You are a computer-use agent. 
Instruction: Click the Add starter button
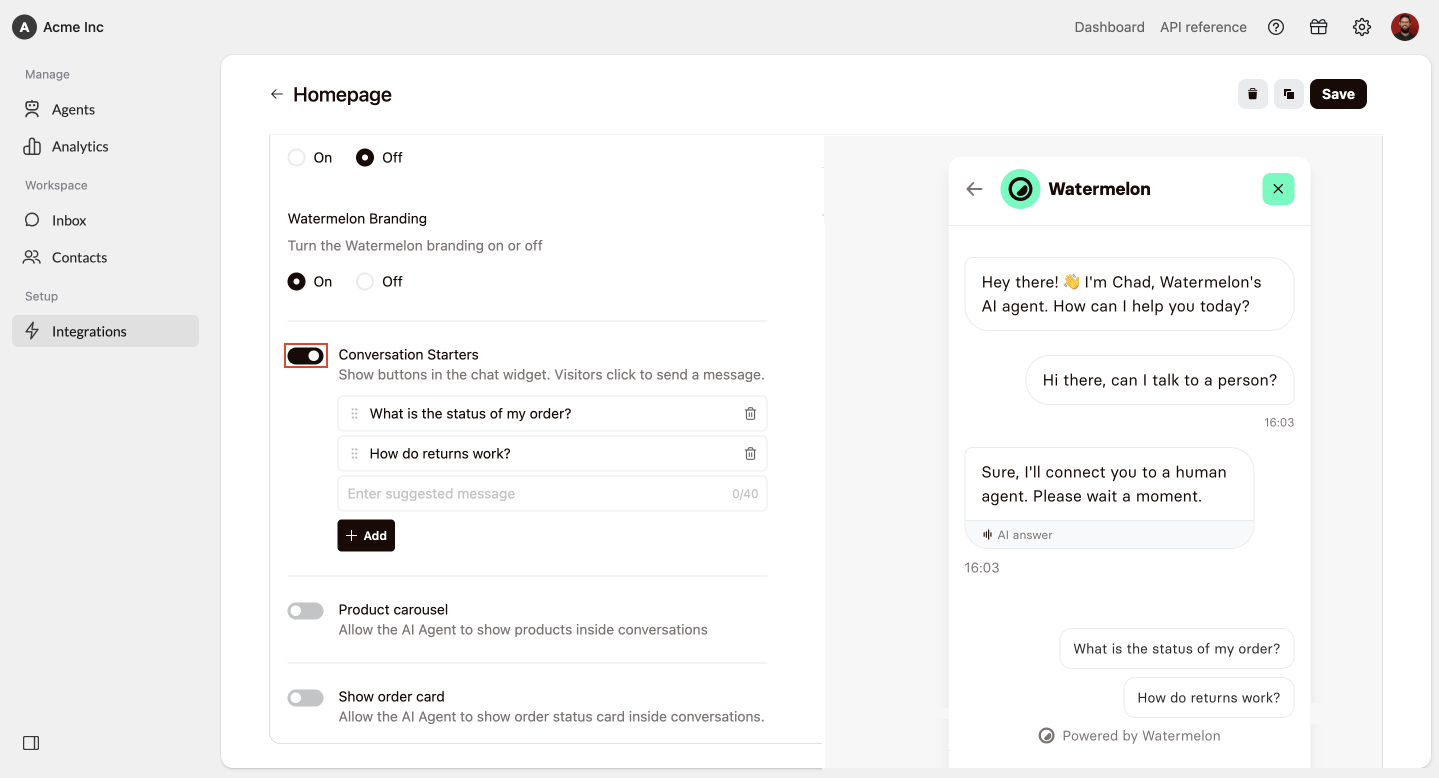pos(366,536)
